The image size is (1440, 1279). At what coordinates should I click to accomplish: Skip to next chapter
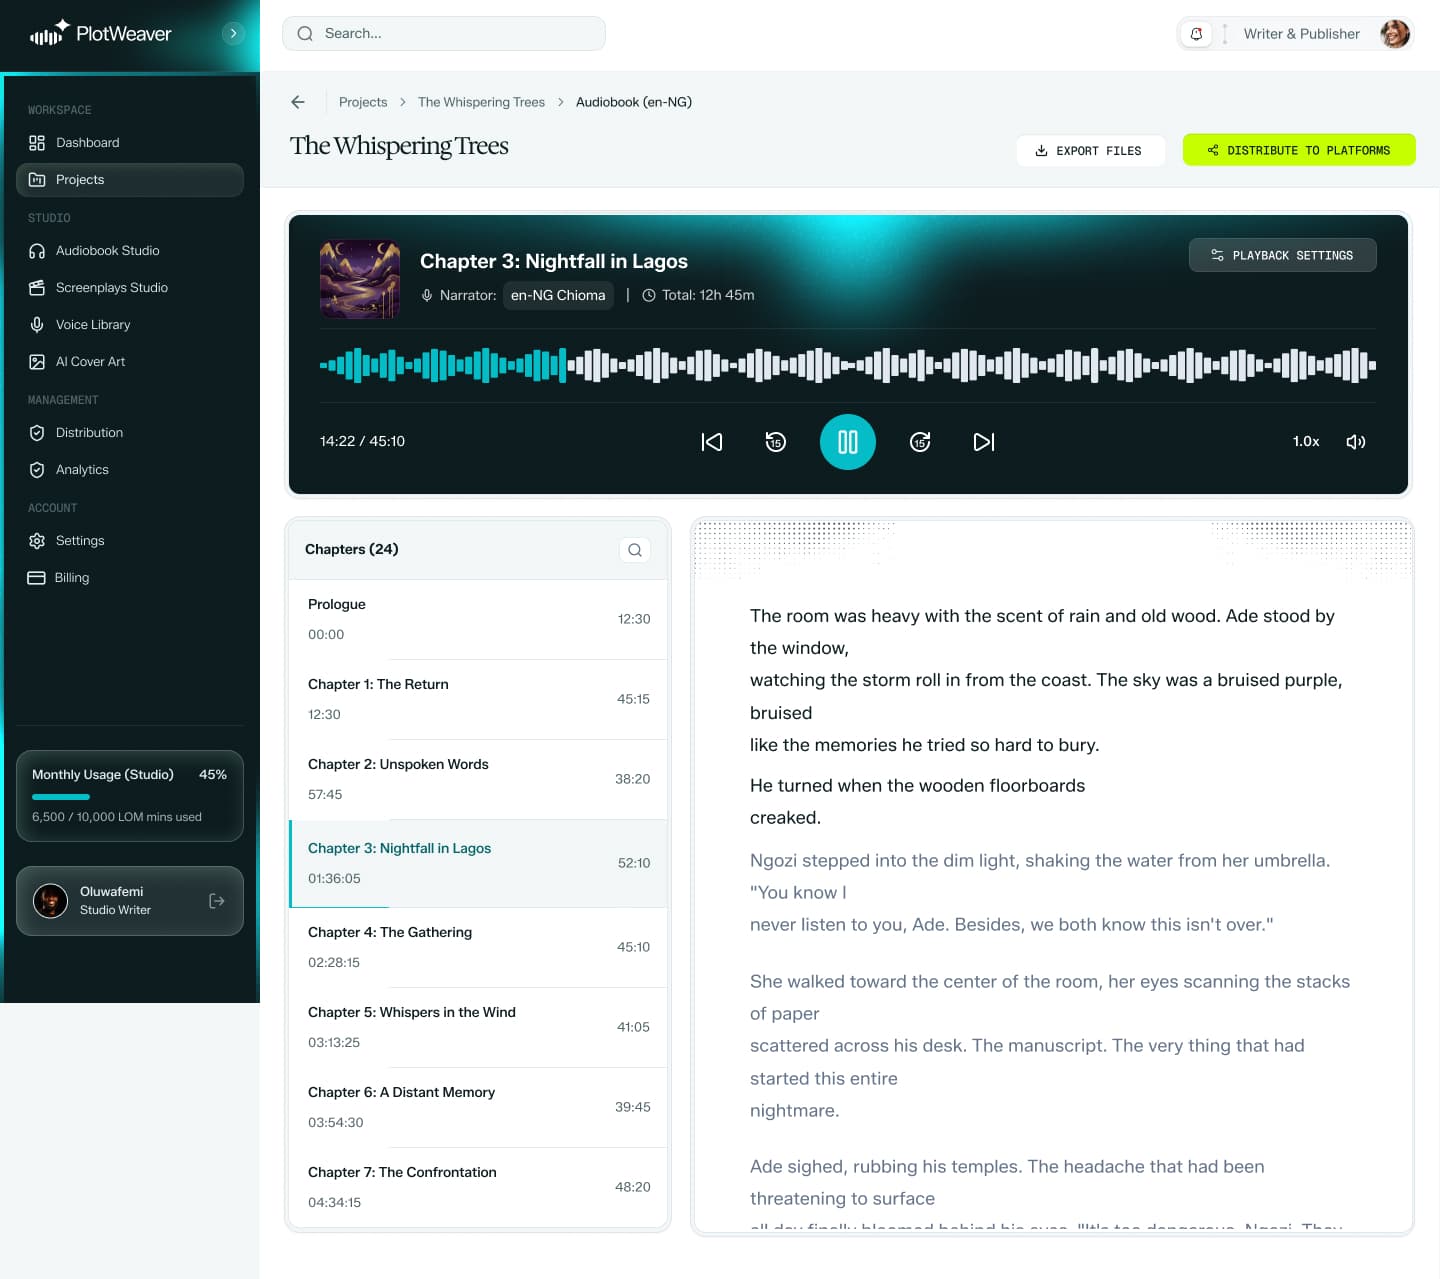click(984, 442)
